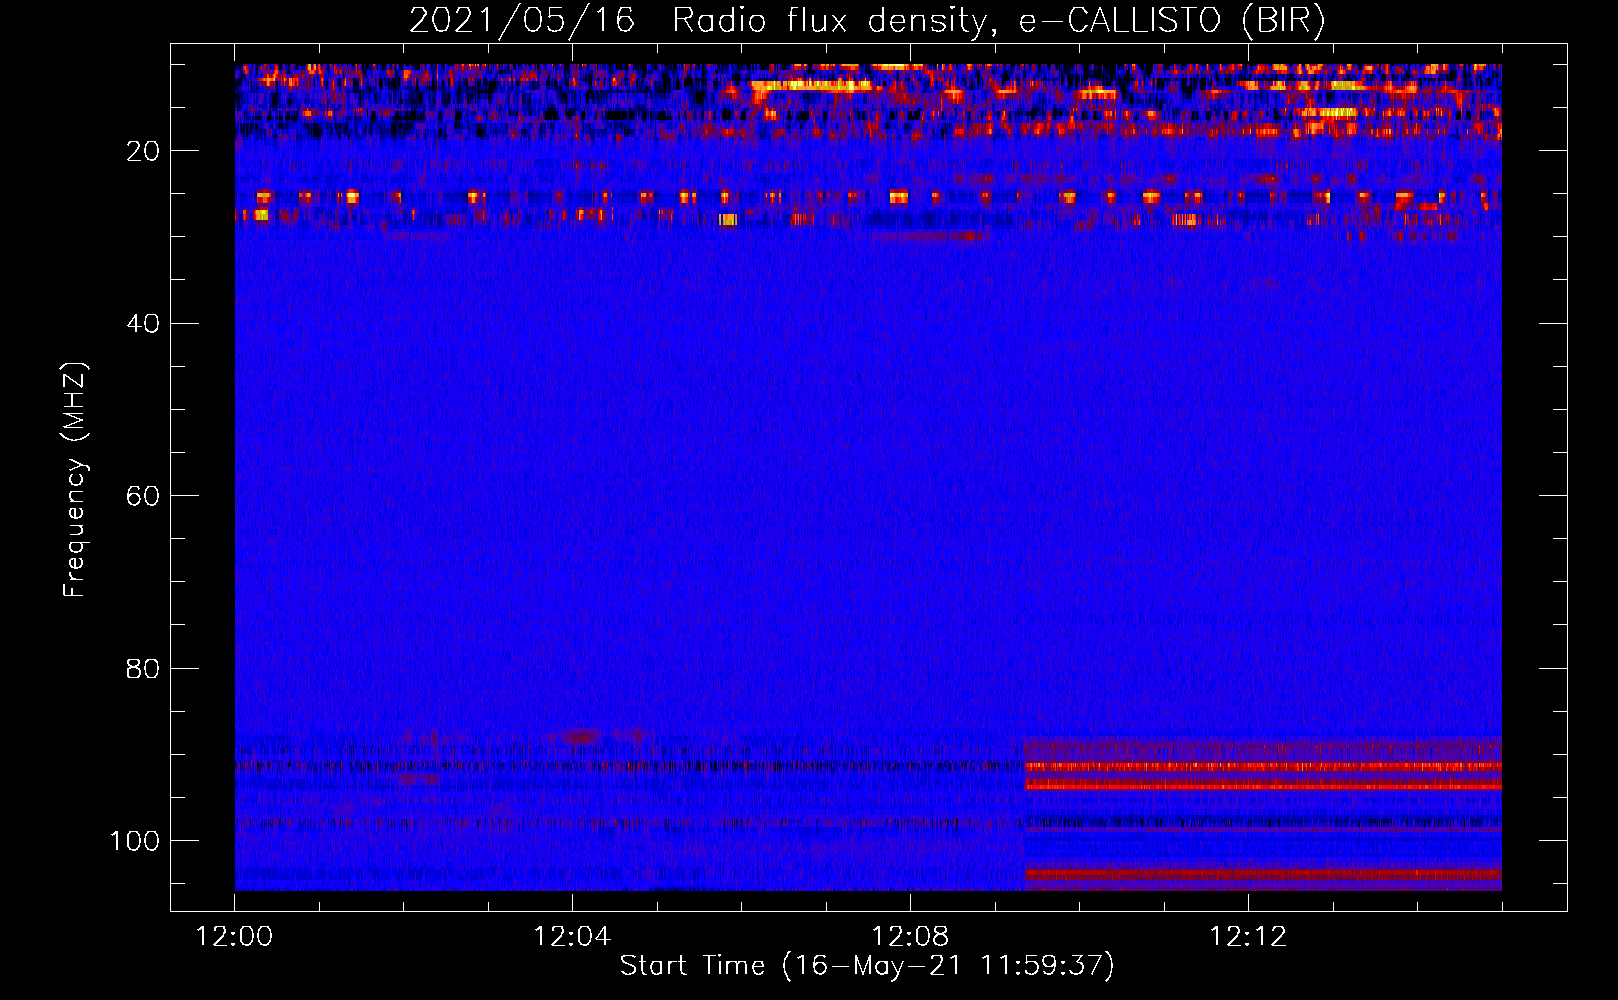Select the 12:12 time tick label
The image size is (1618, 1000).
click(x=1248, y=937)
